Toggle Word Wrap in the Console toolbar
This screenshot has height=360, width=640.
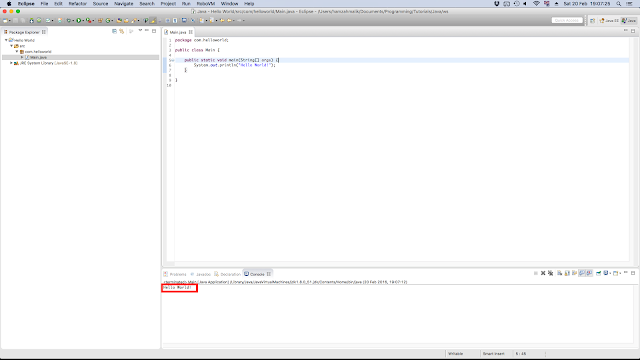click(574, 273)
